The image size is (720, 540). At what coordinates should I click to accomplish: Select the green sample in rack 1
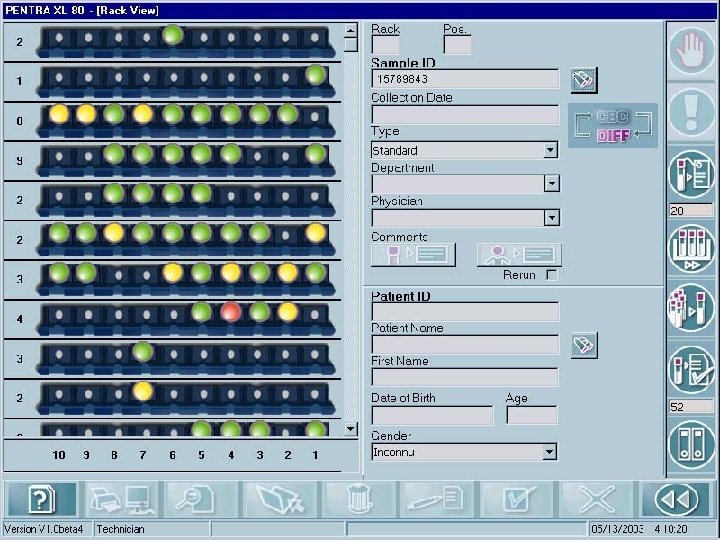tap(316, 74)
